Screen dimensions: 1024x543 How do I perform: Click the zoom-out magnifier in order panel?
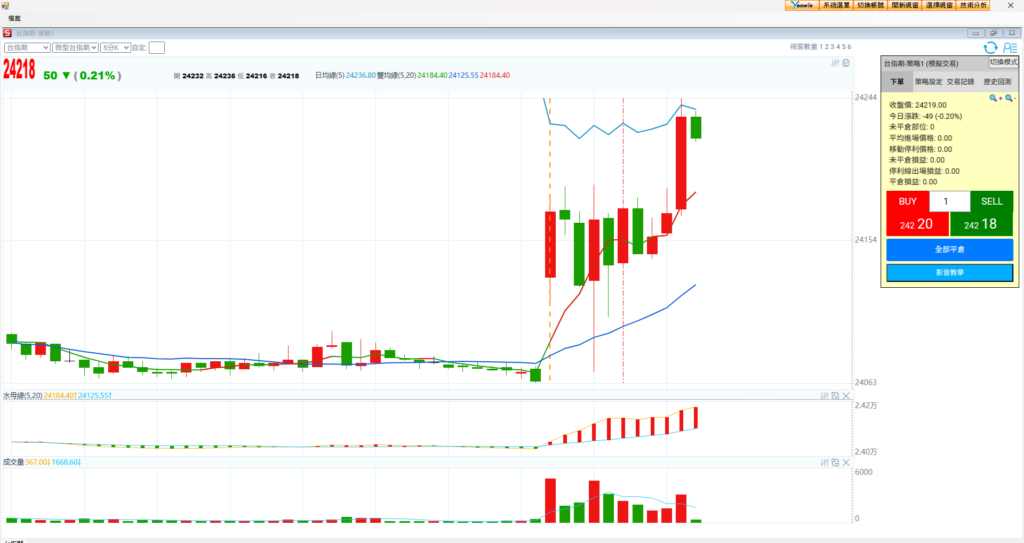pos(1009,98)
